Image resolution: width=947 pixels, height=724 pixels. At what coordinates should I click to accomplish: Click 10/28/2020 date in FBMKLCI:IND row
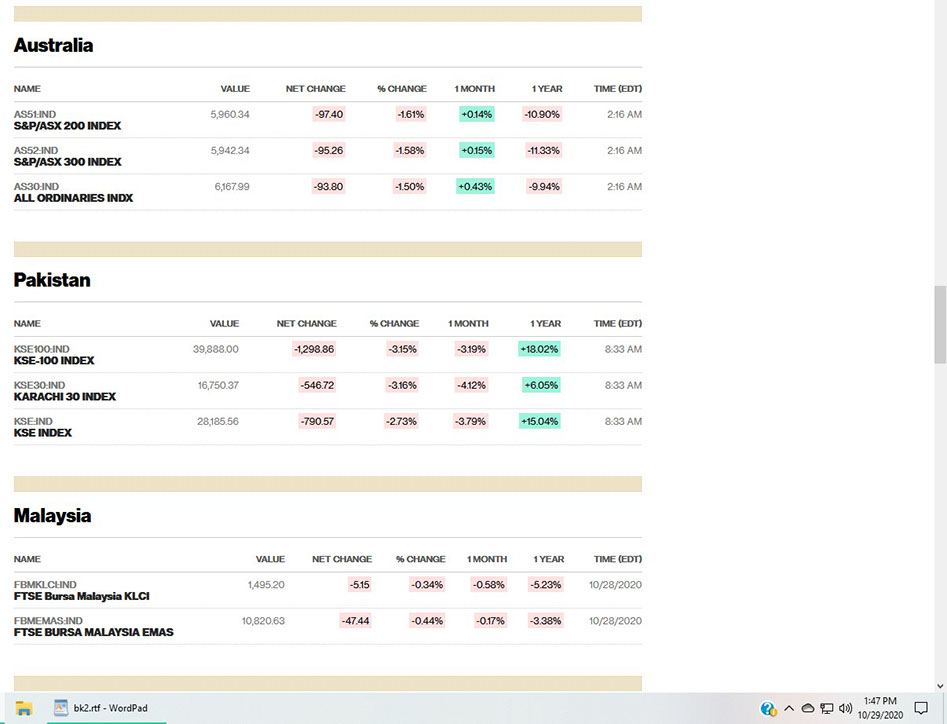615,585
